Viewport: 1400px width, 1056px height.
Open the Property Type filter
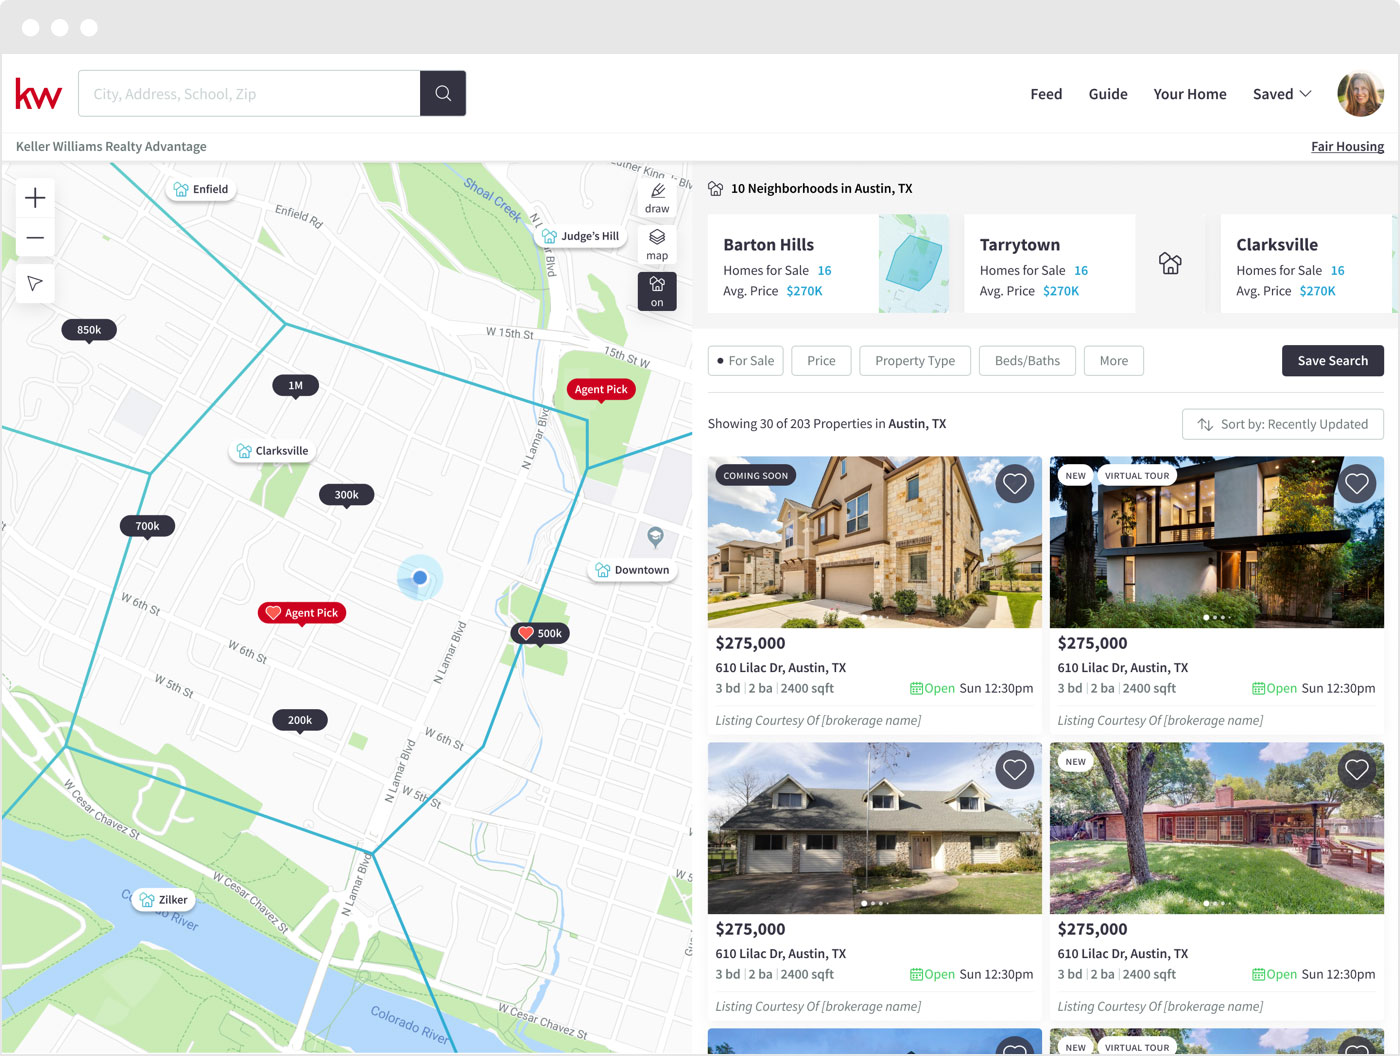tap(915, 361)
